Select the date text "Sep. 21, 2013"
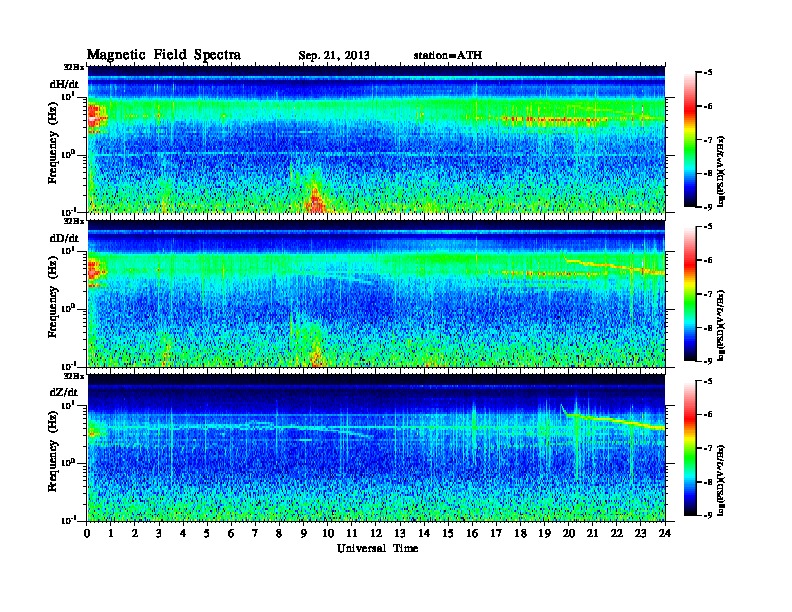This screenshot has height=612, width=792. tap(334, 56)
